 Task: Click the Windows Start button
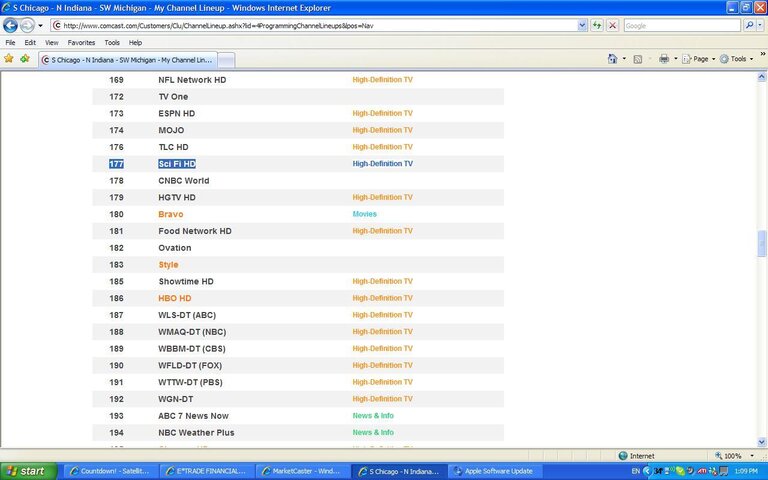[28, 471]
